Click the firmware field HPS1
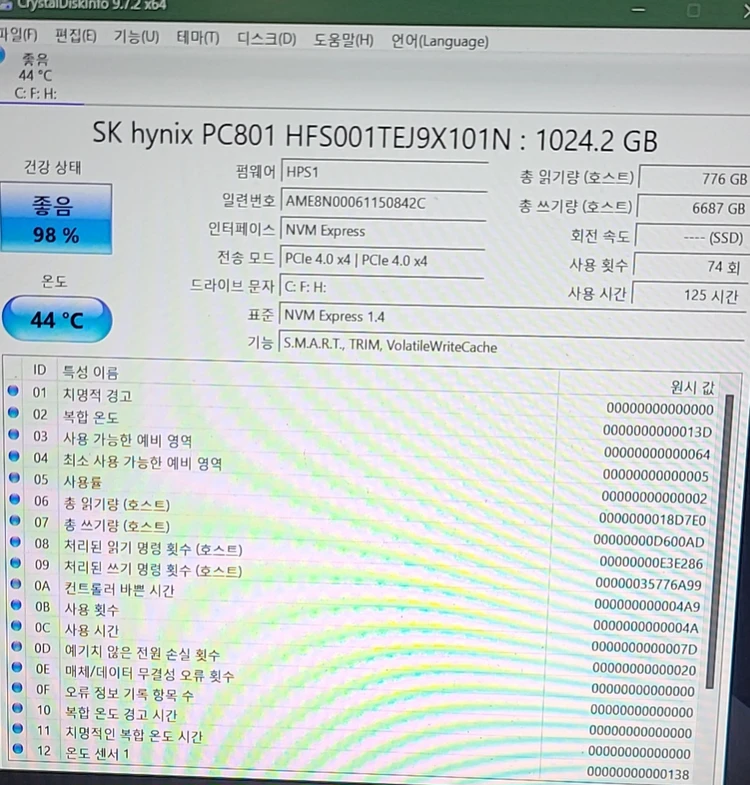 384,173
